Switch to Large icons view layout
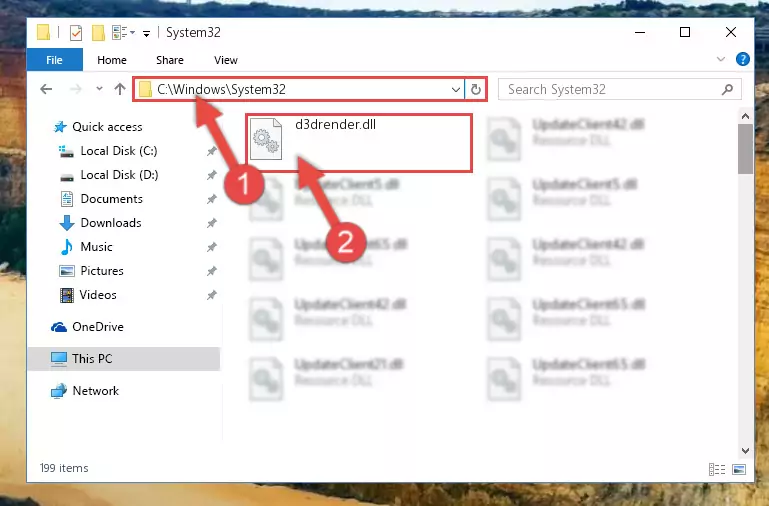 point(739,470)
